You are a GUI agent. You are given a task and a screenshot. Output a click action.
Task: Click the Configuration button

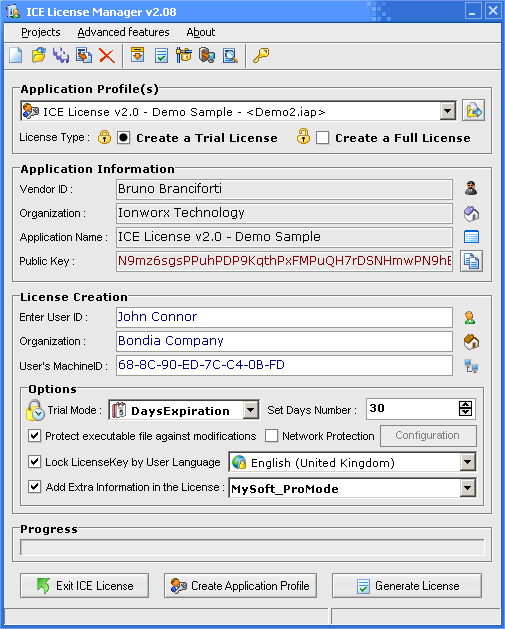(428, 436)
